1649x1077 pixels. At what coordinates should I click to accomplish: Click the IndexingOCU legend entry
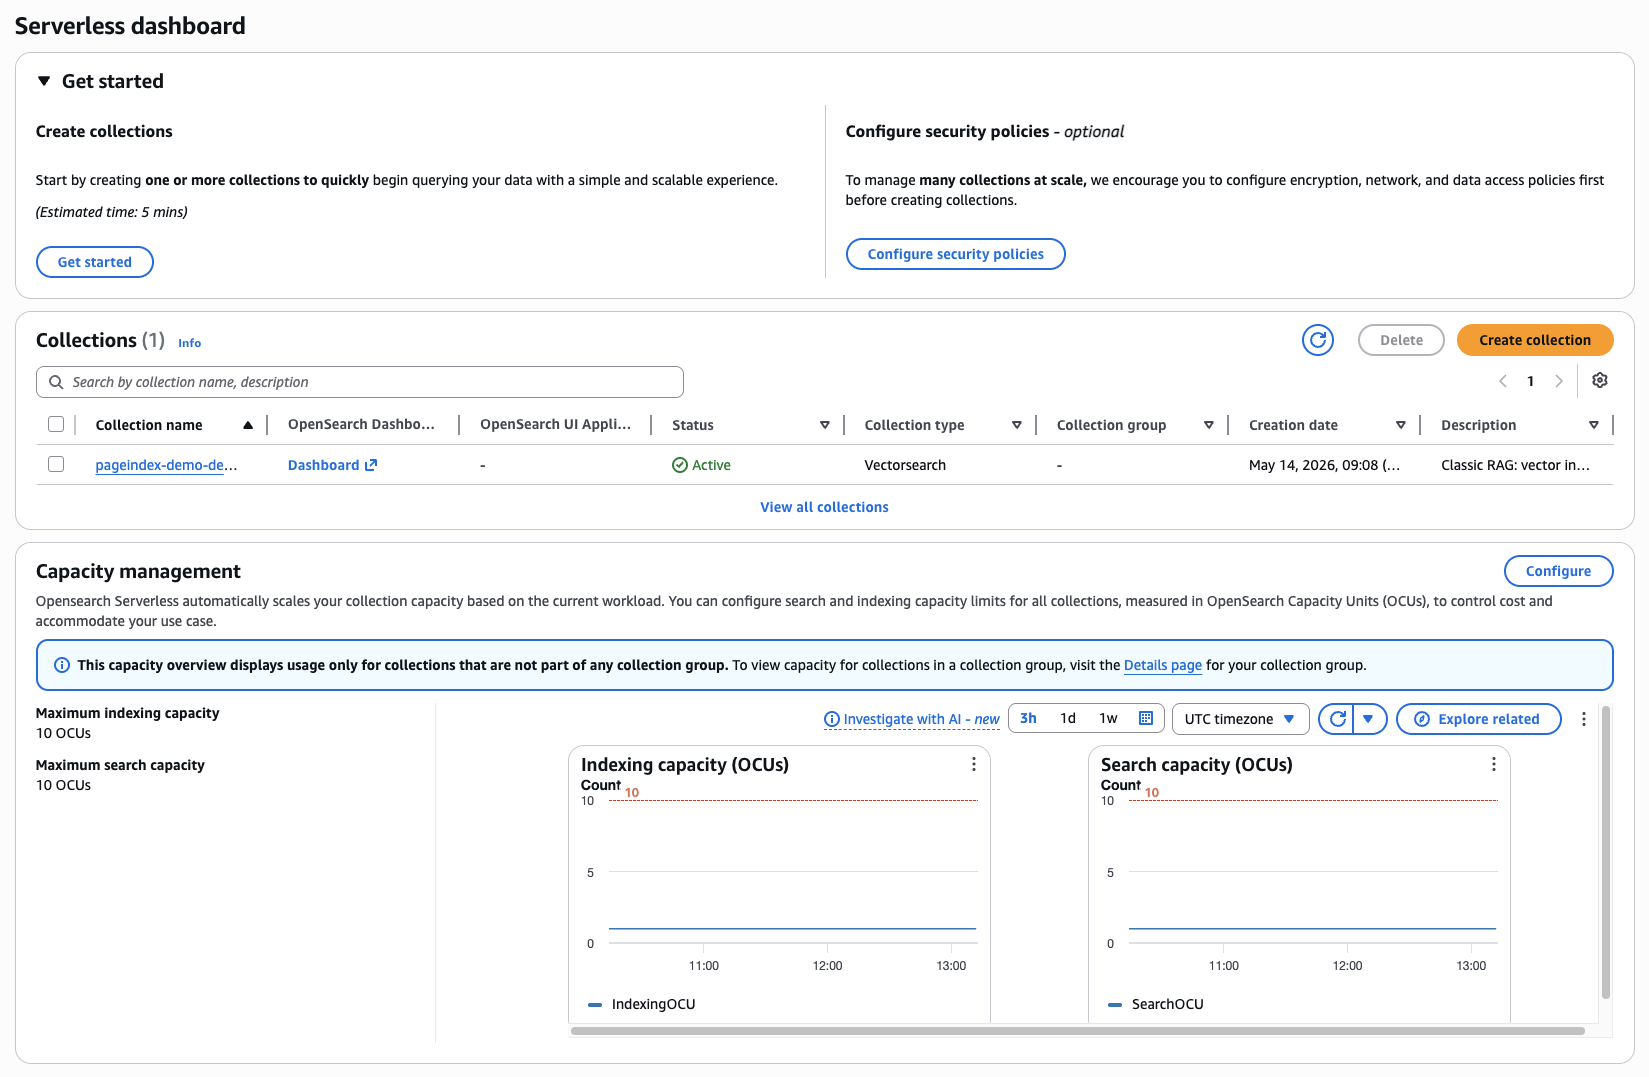point(642,1004)
